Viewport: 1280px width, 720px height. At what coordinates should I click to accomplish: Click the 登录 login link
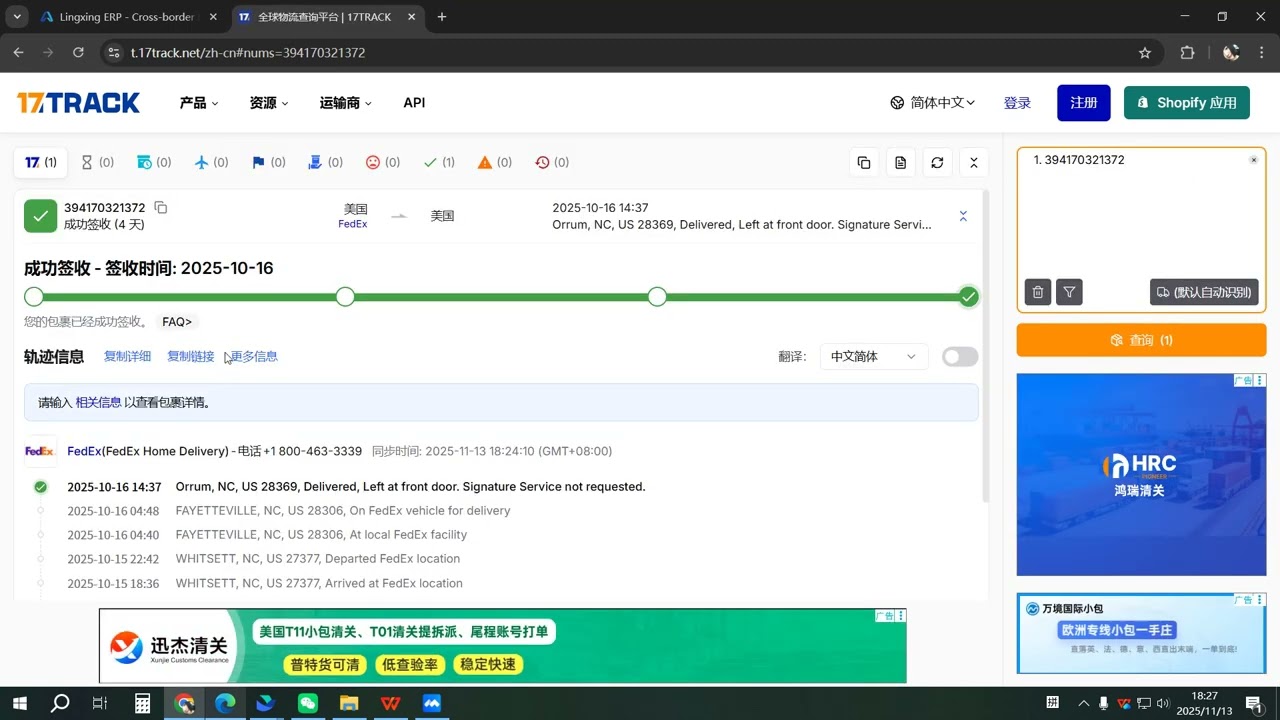click(x=1017, y=103)
